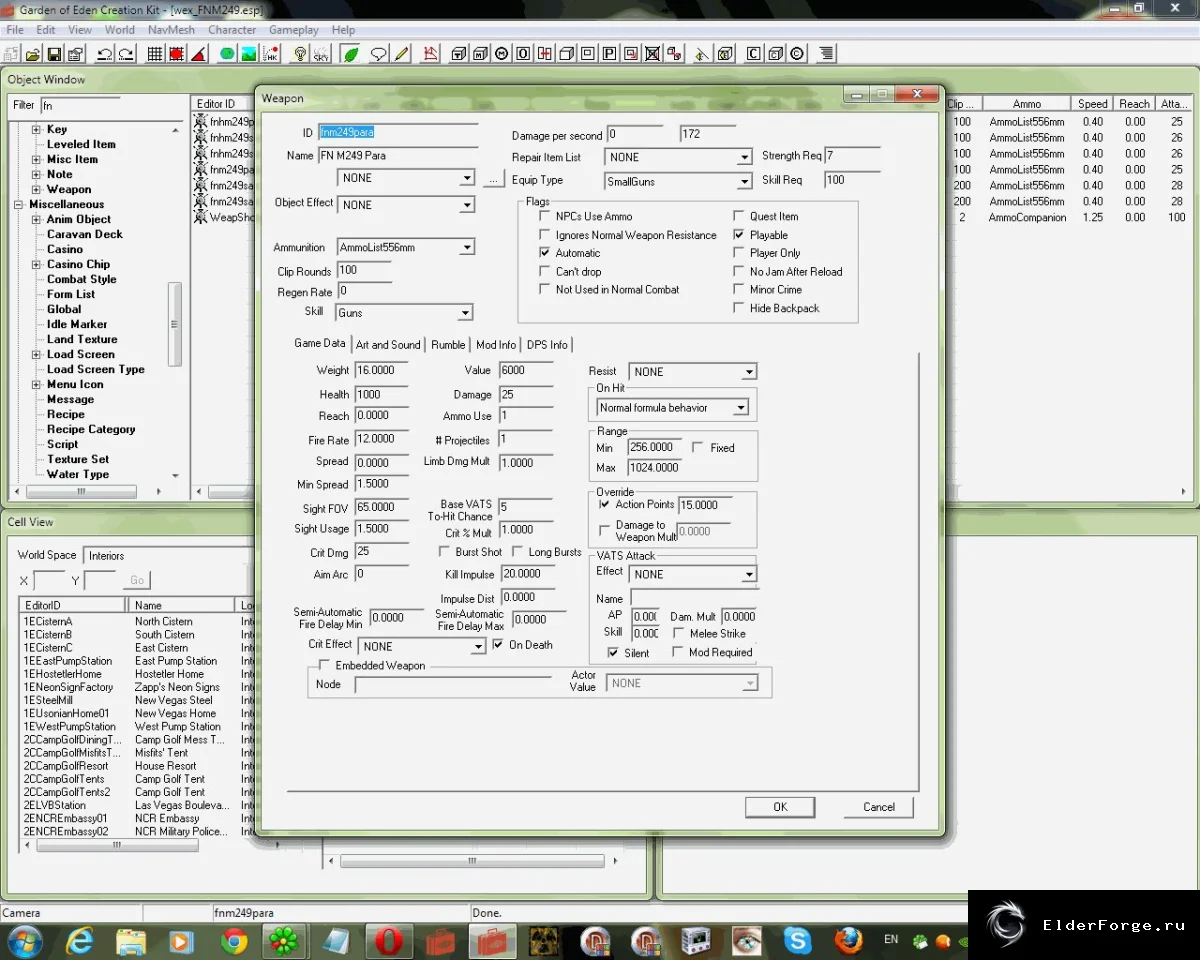Toggle the green leaf toolbar icon

(350, 54)
